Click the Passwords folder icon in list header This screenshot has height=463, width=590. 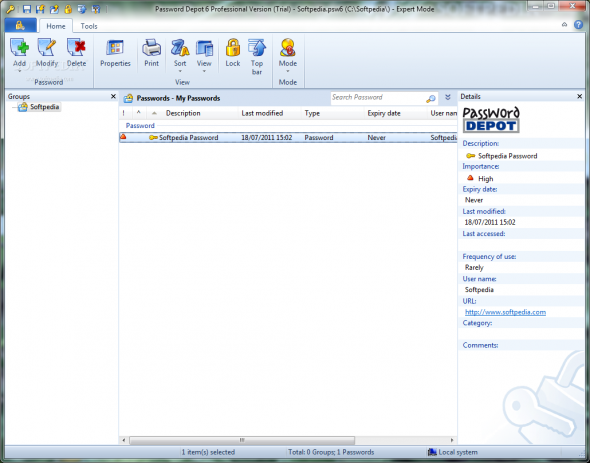[128, 98]
